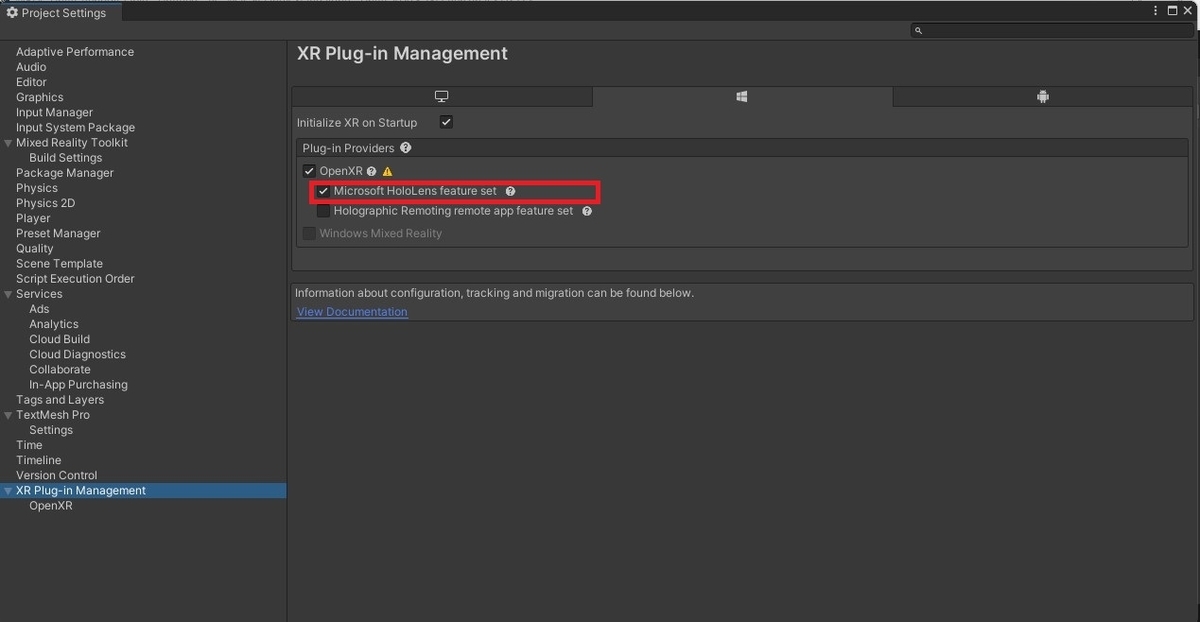Enable Holographic Remoting remote app feature set
The height and width of the screenshot is (622, 1200).
[323, 211]
